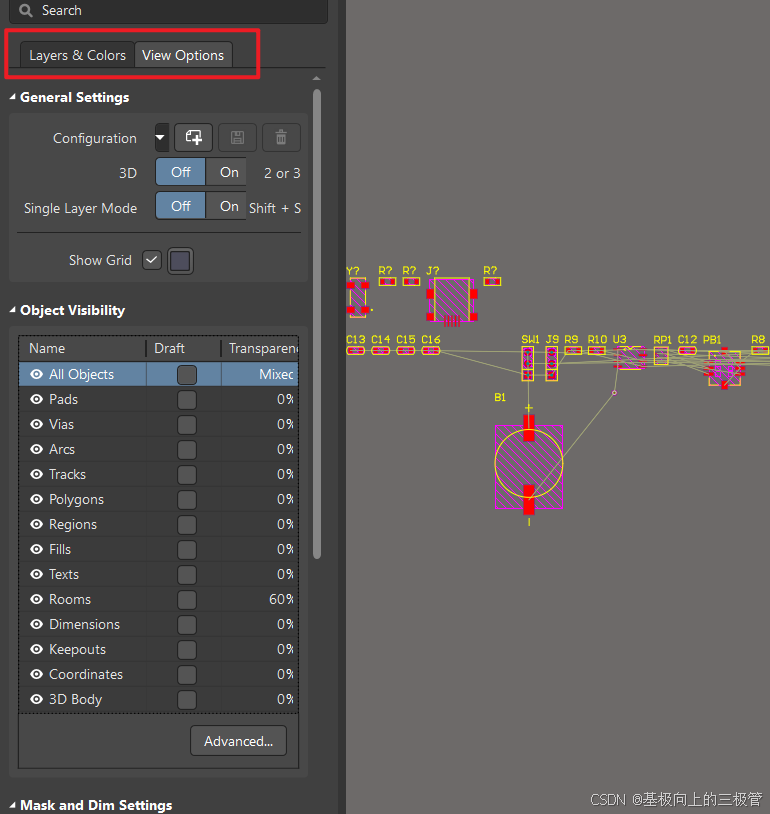Click the panel vertical scrollbar
This screenshot has height=814, width=770.
[x=317, y=324]
